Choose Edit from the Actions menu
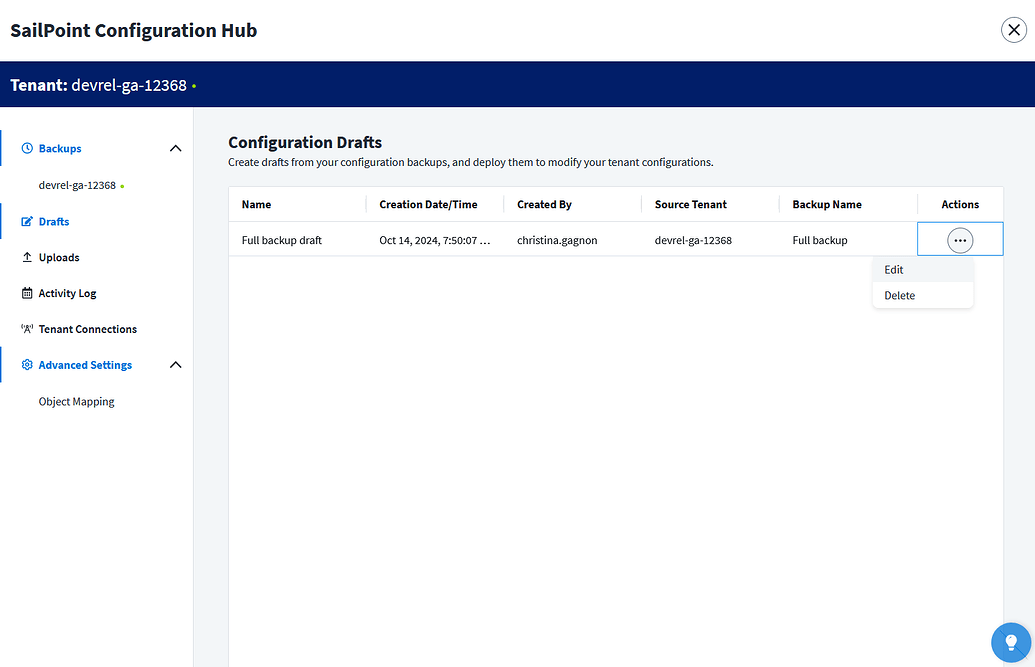 [893, 269]
